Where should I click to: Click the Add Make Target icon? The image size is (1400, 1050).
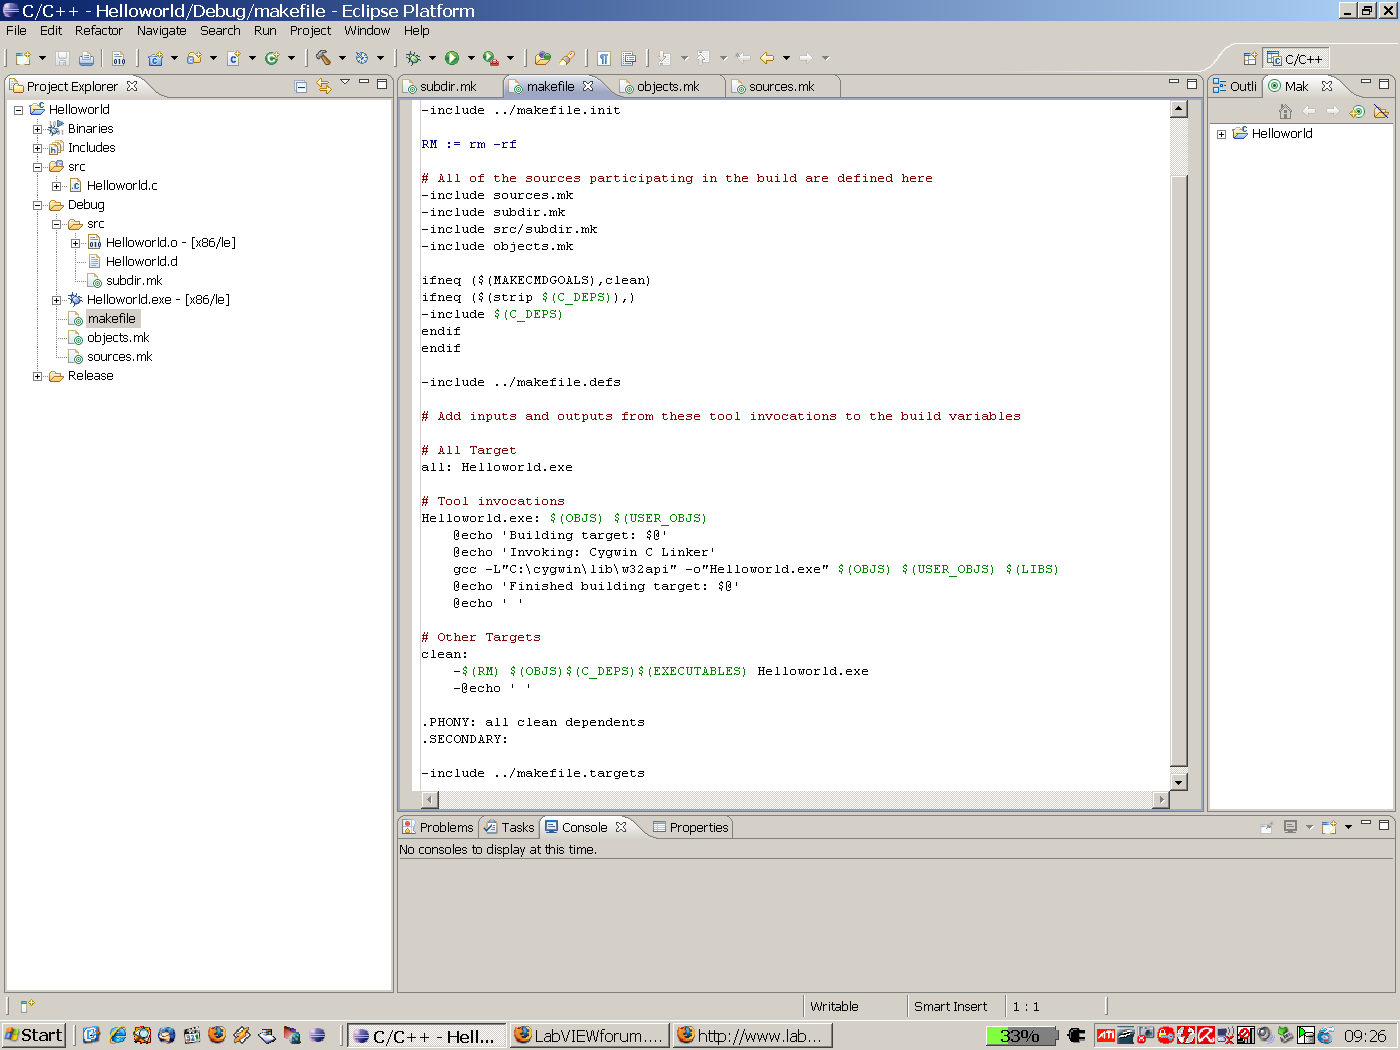point(1357,111)
